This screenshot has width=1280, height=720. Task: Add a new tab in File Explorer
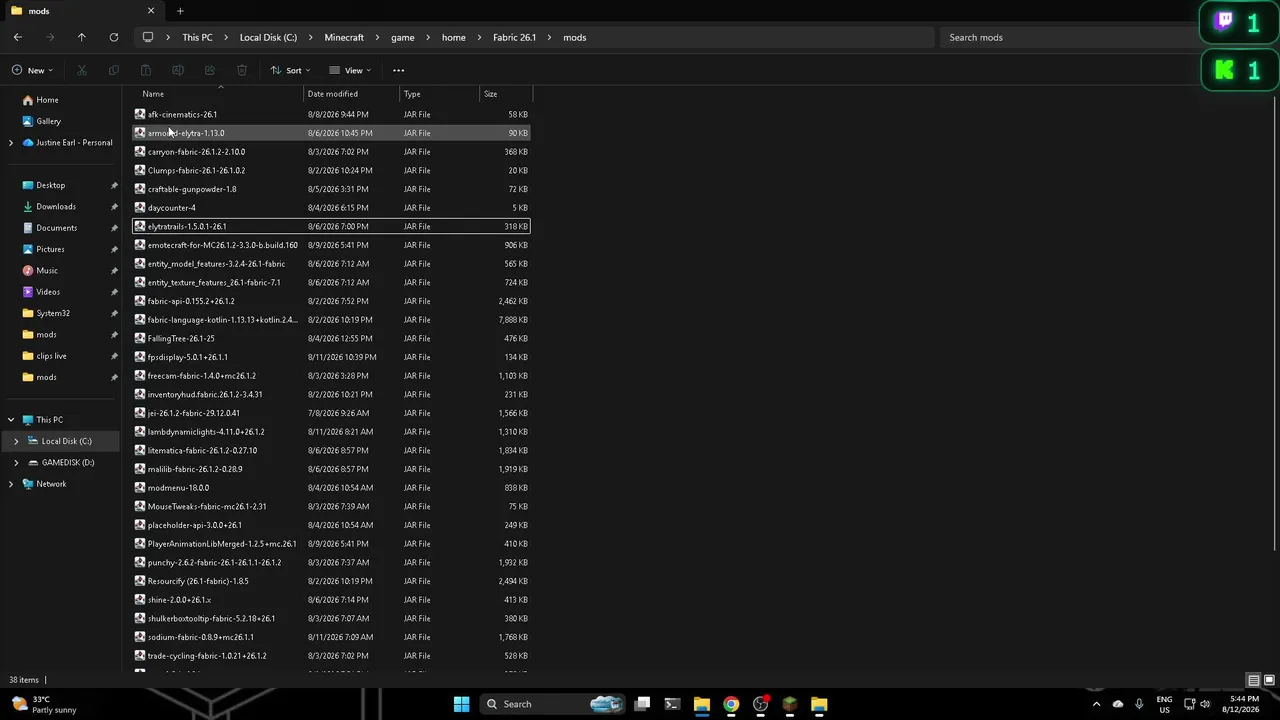point(180,11)
